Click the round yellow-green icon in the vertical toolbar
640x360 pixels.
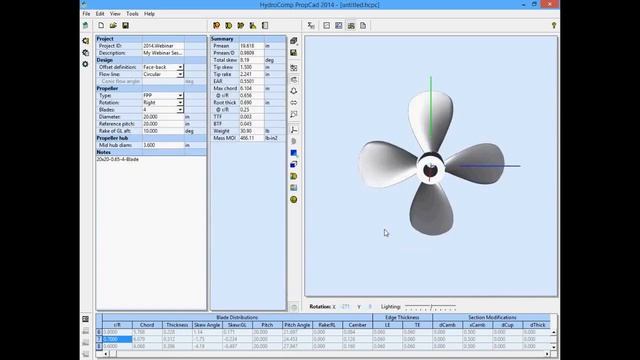coord(293,200)
